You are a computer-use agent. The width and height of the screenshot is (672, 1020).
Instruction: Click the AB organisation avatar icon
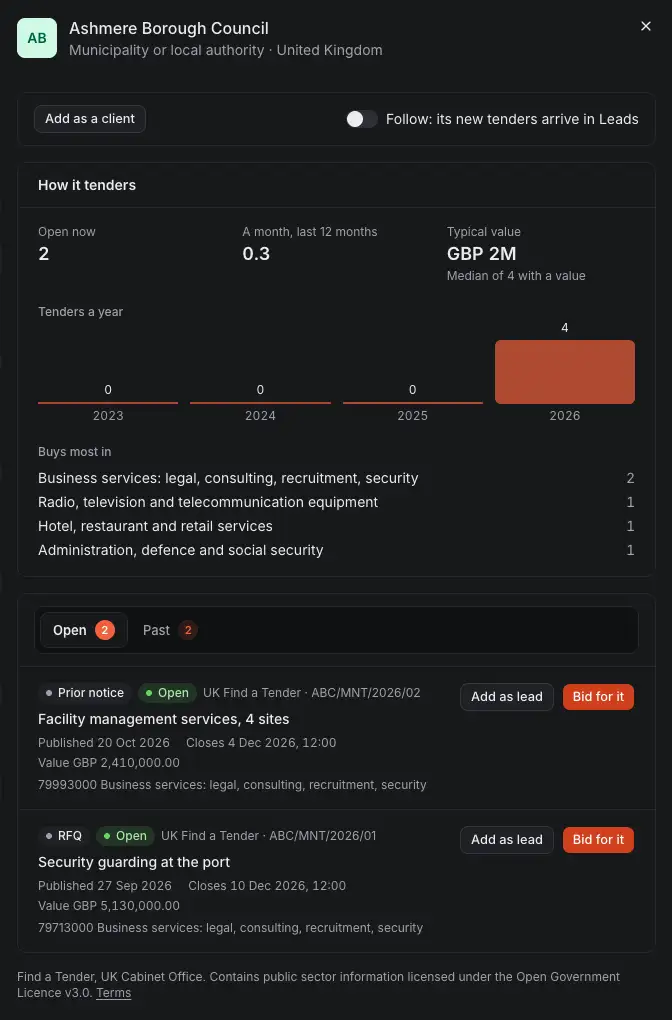click(x=37, y=38)
